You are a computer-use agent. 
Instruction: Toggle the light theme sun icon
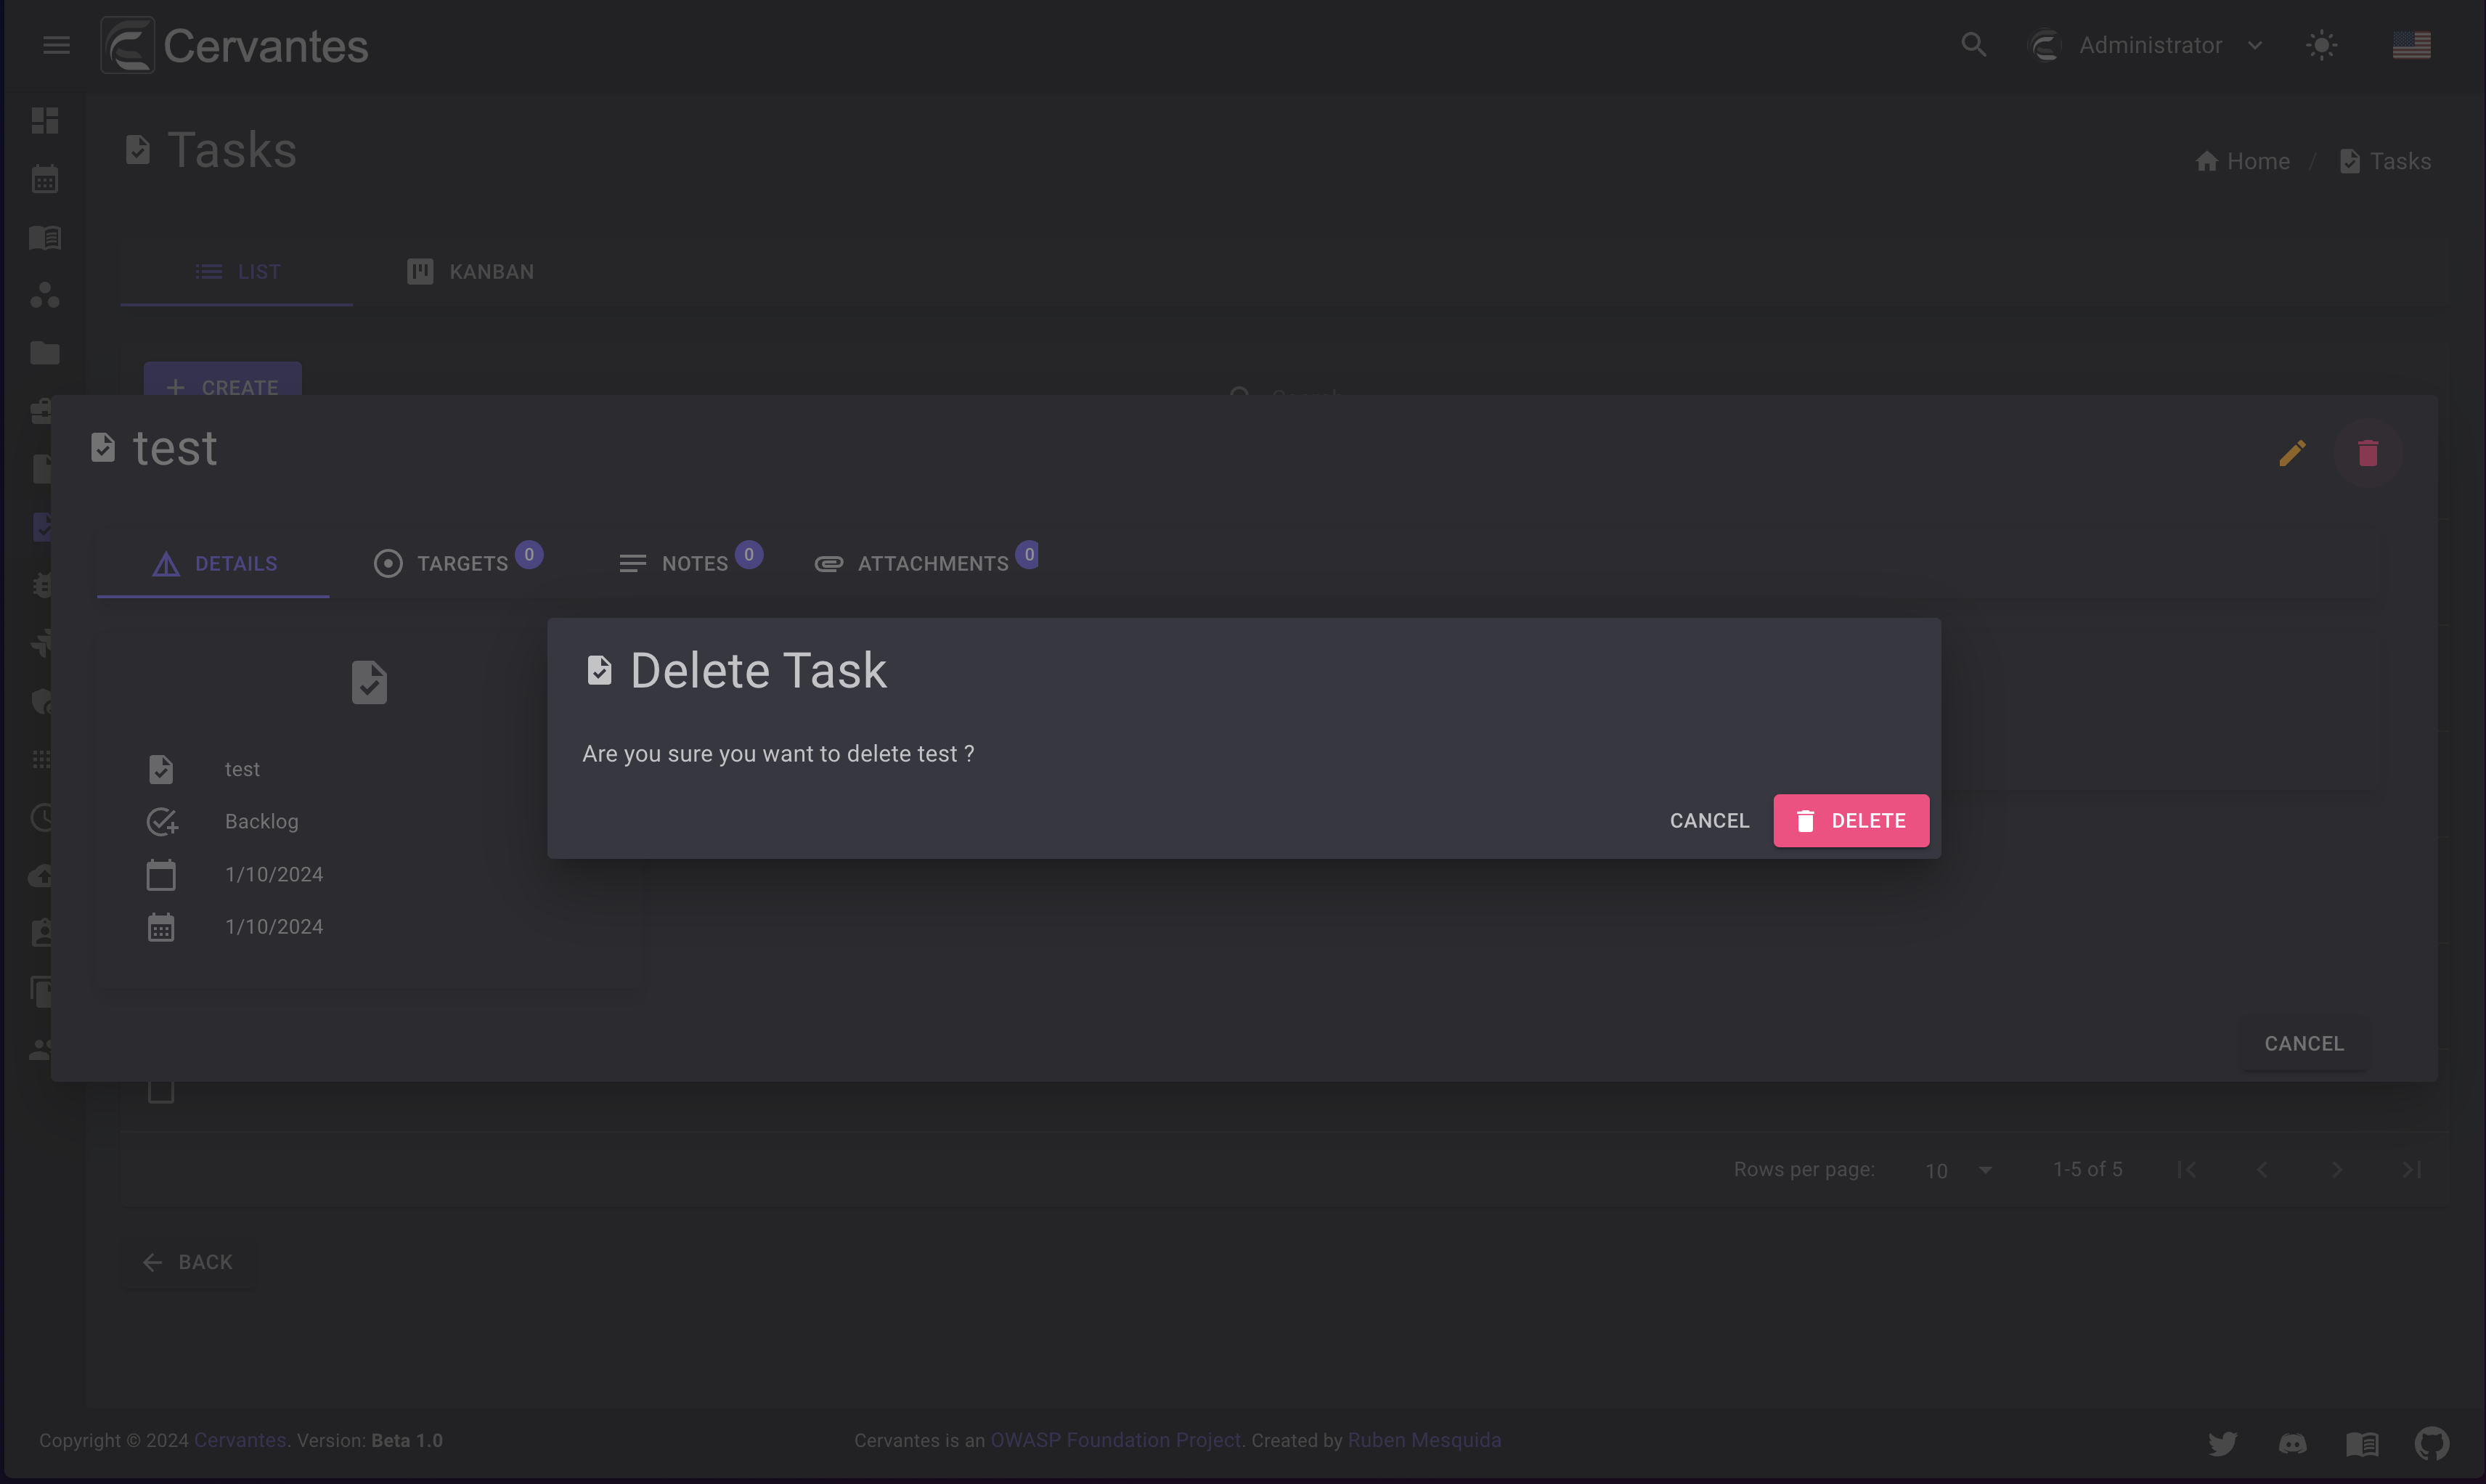click(2321, 45)
